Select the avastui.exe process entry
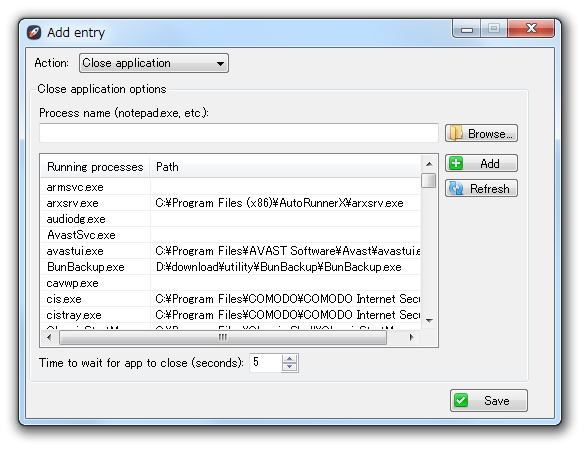This screenshot has height=449, width=584. [x=230, y=251]
